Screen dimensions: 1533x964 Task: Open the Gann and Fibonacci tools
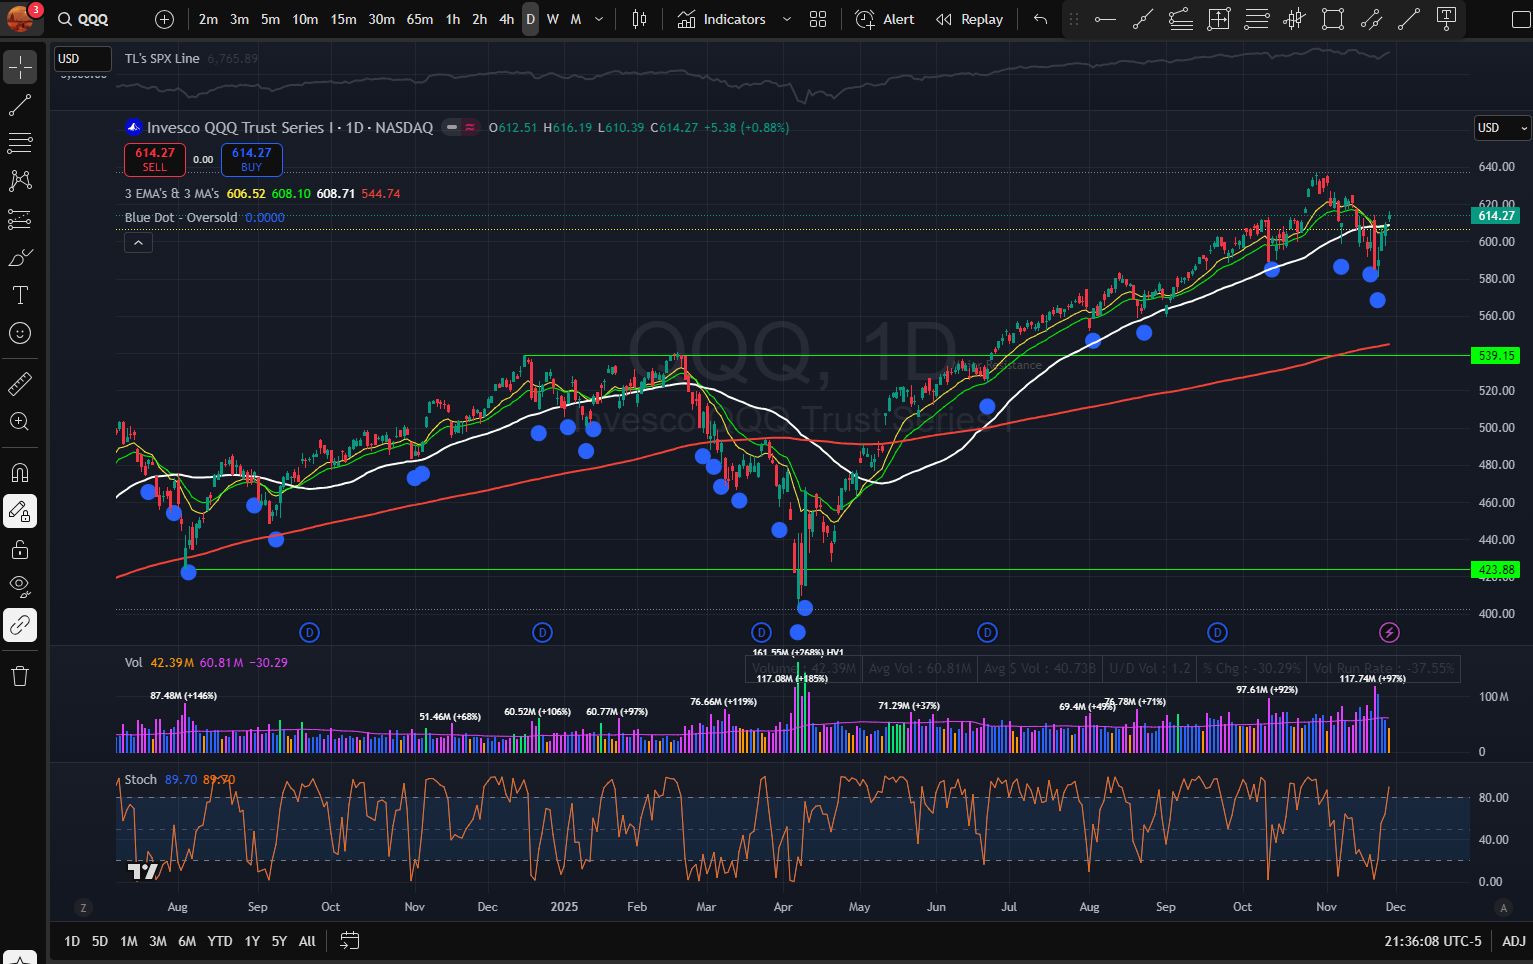(20, 143)
